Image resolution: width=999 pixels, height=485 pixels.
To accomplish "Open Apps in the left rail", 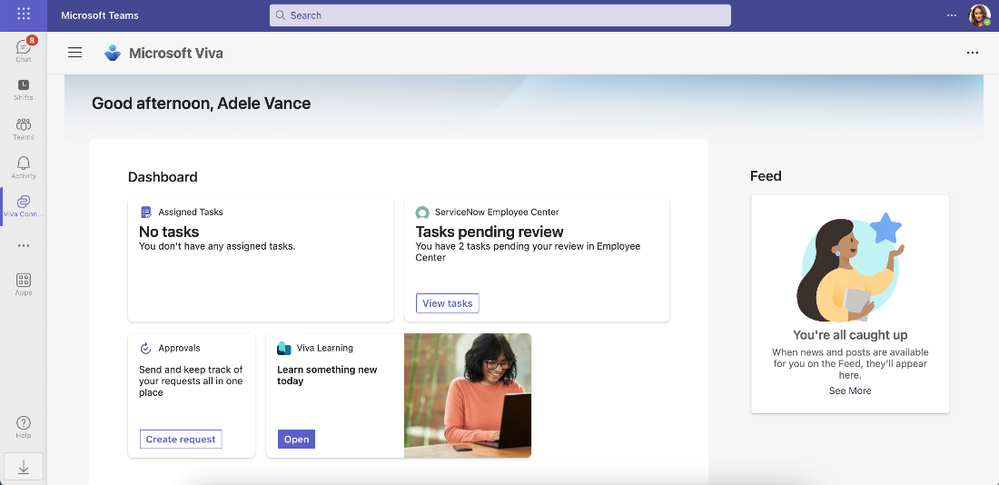I will coord(24,284).
